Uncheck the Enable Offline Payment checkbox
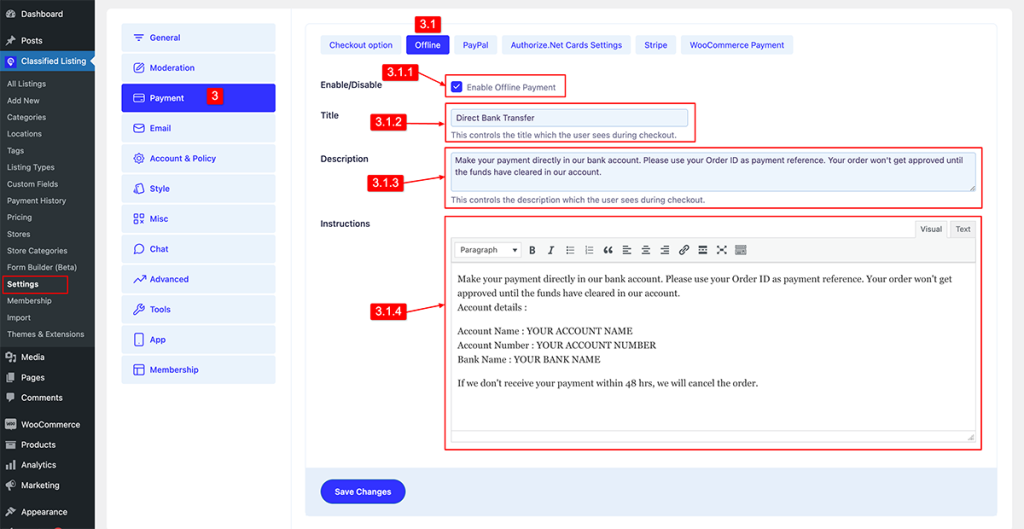1024x529 pixels. click(x=456, y=87)
